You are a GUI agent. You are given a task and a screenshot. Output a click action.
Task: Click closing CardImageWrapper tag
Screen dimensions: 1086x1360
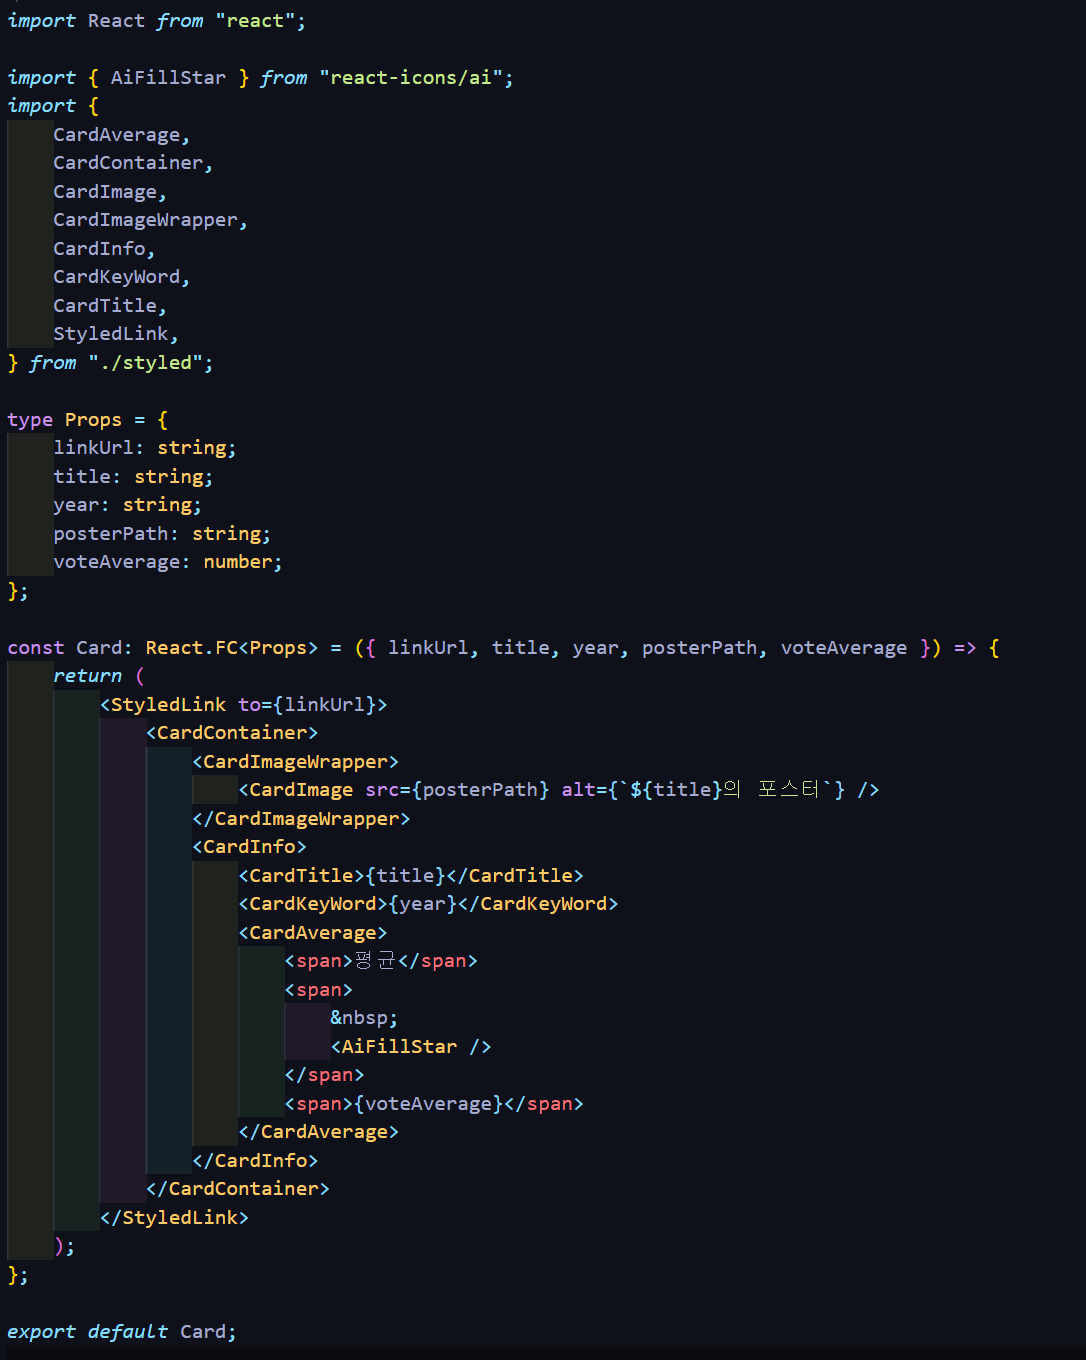[x=301, y=819]
